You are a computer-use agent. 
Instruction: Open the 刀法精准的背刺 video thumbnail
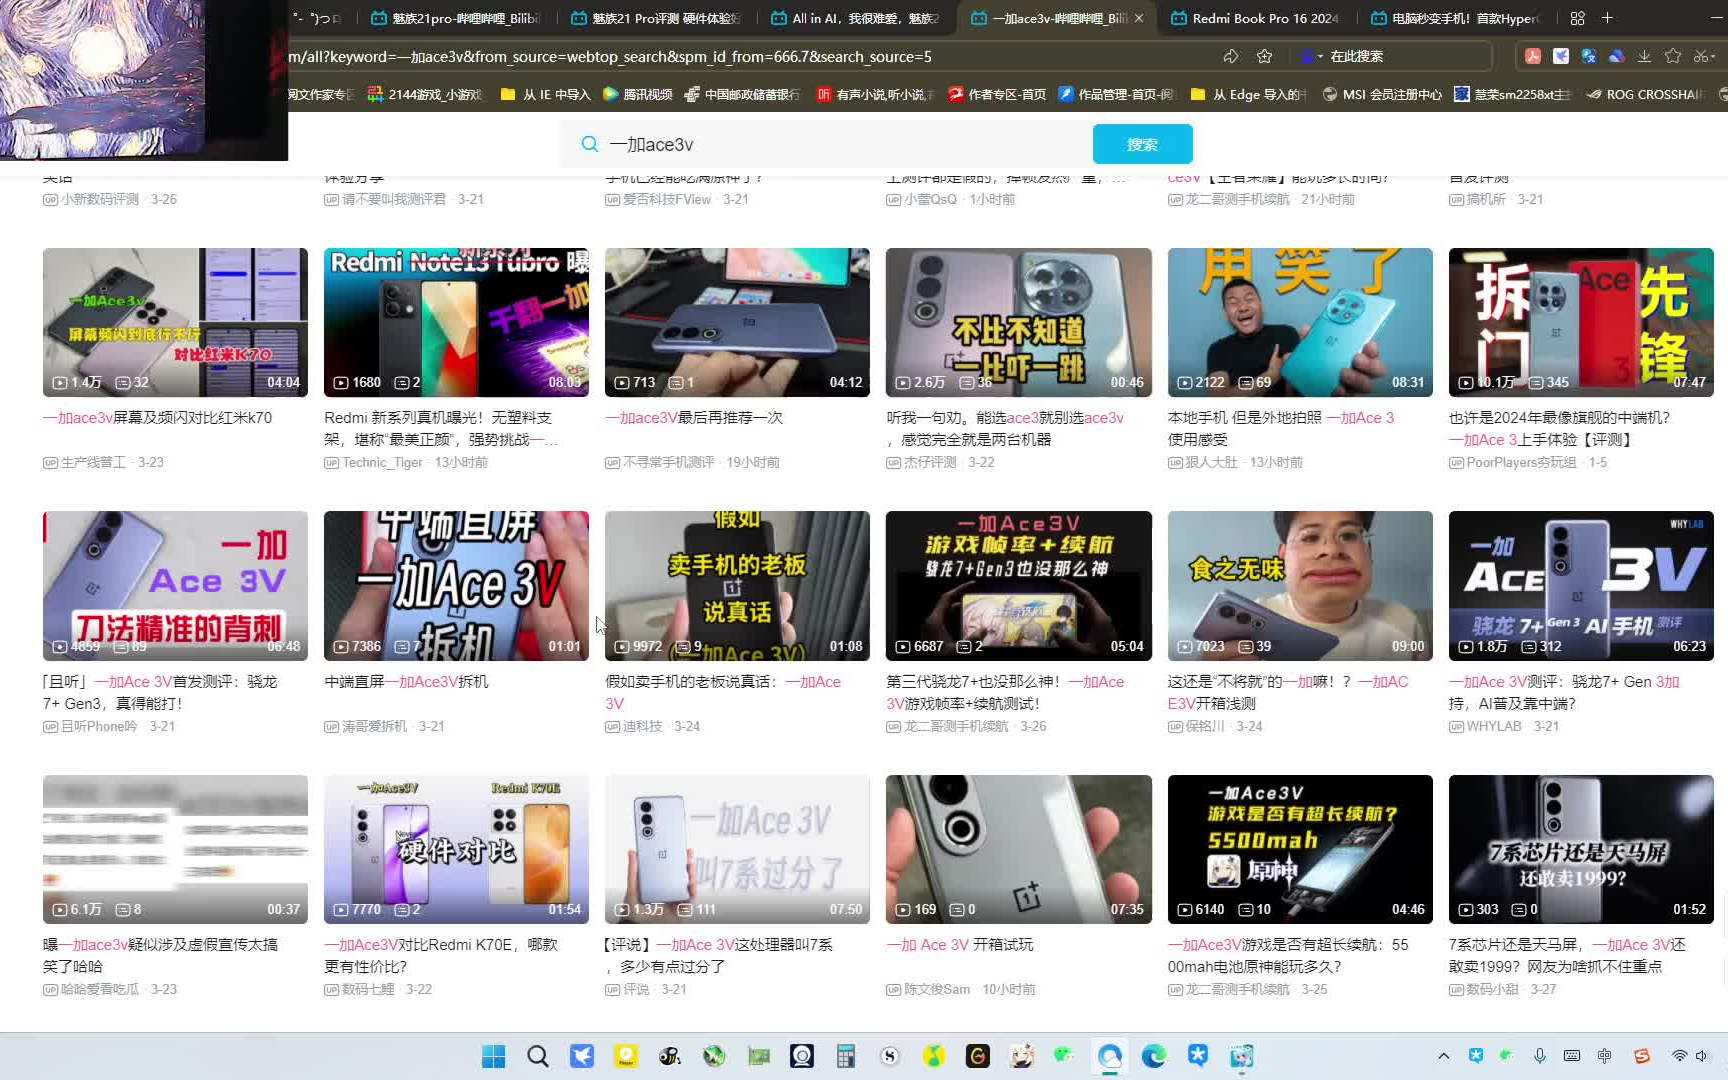175,585
